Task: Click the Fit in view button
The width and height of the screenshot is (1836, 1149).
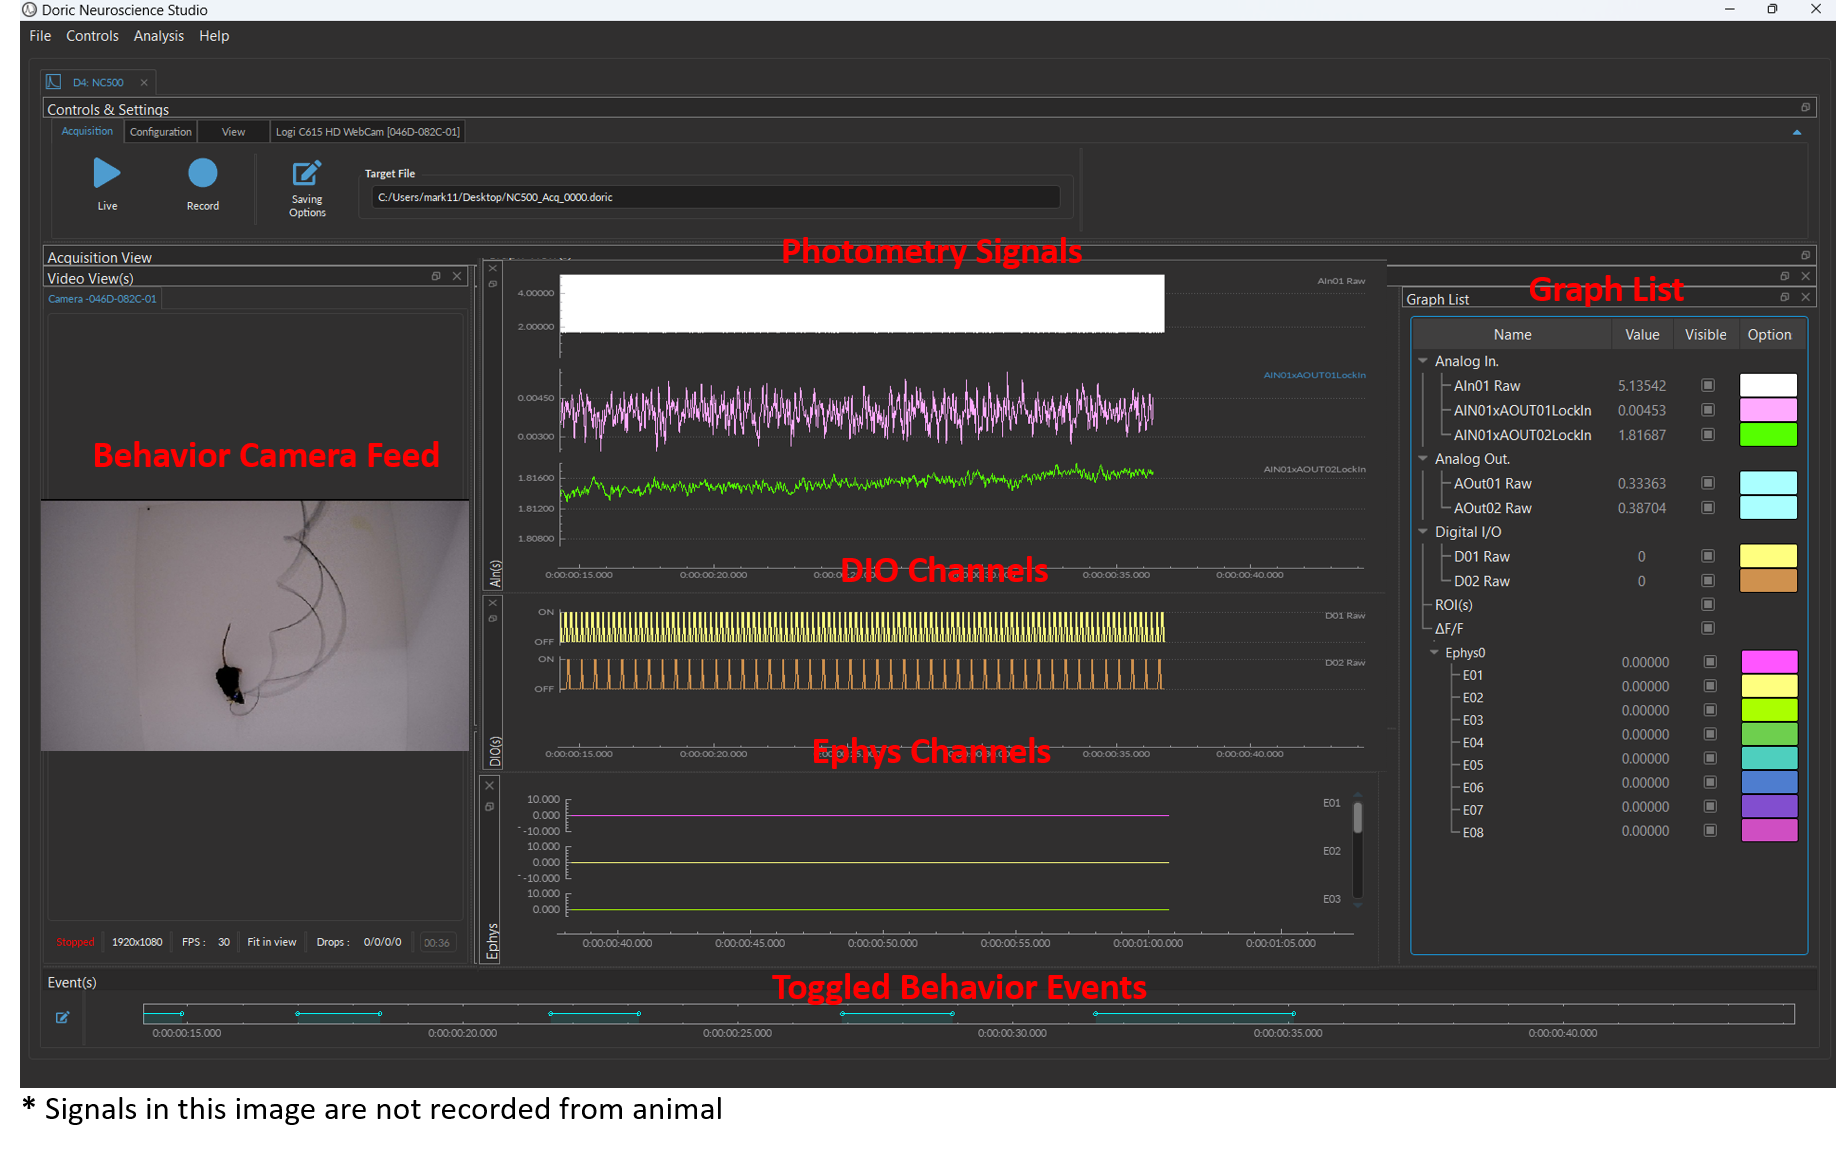Action: 271,941
